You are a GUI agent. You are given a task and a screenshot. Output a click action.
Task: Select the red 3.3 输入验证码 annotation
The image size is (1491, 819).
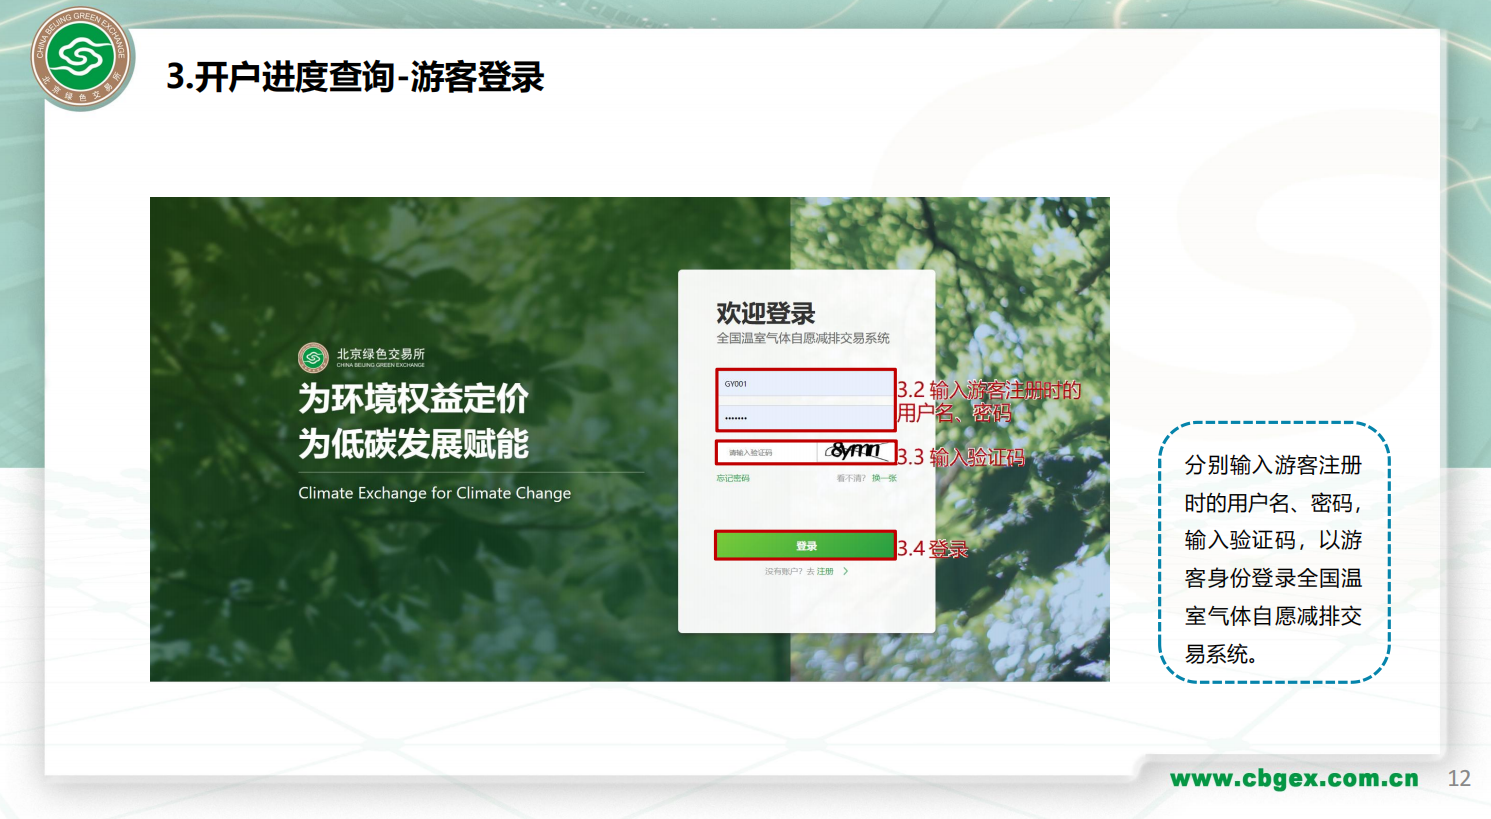961,458
